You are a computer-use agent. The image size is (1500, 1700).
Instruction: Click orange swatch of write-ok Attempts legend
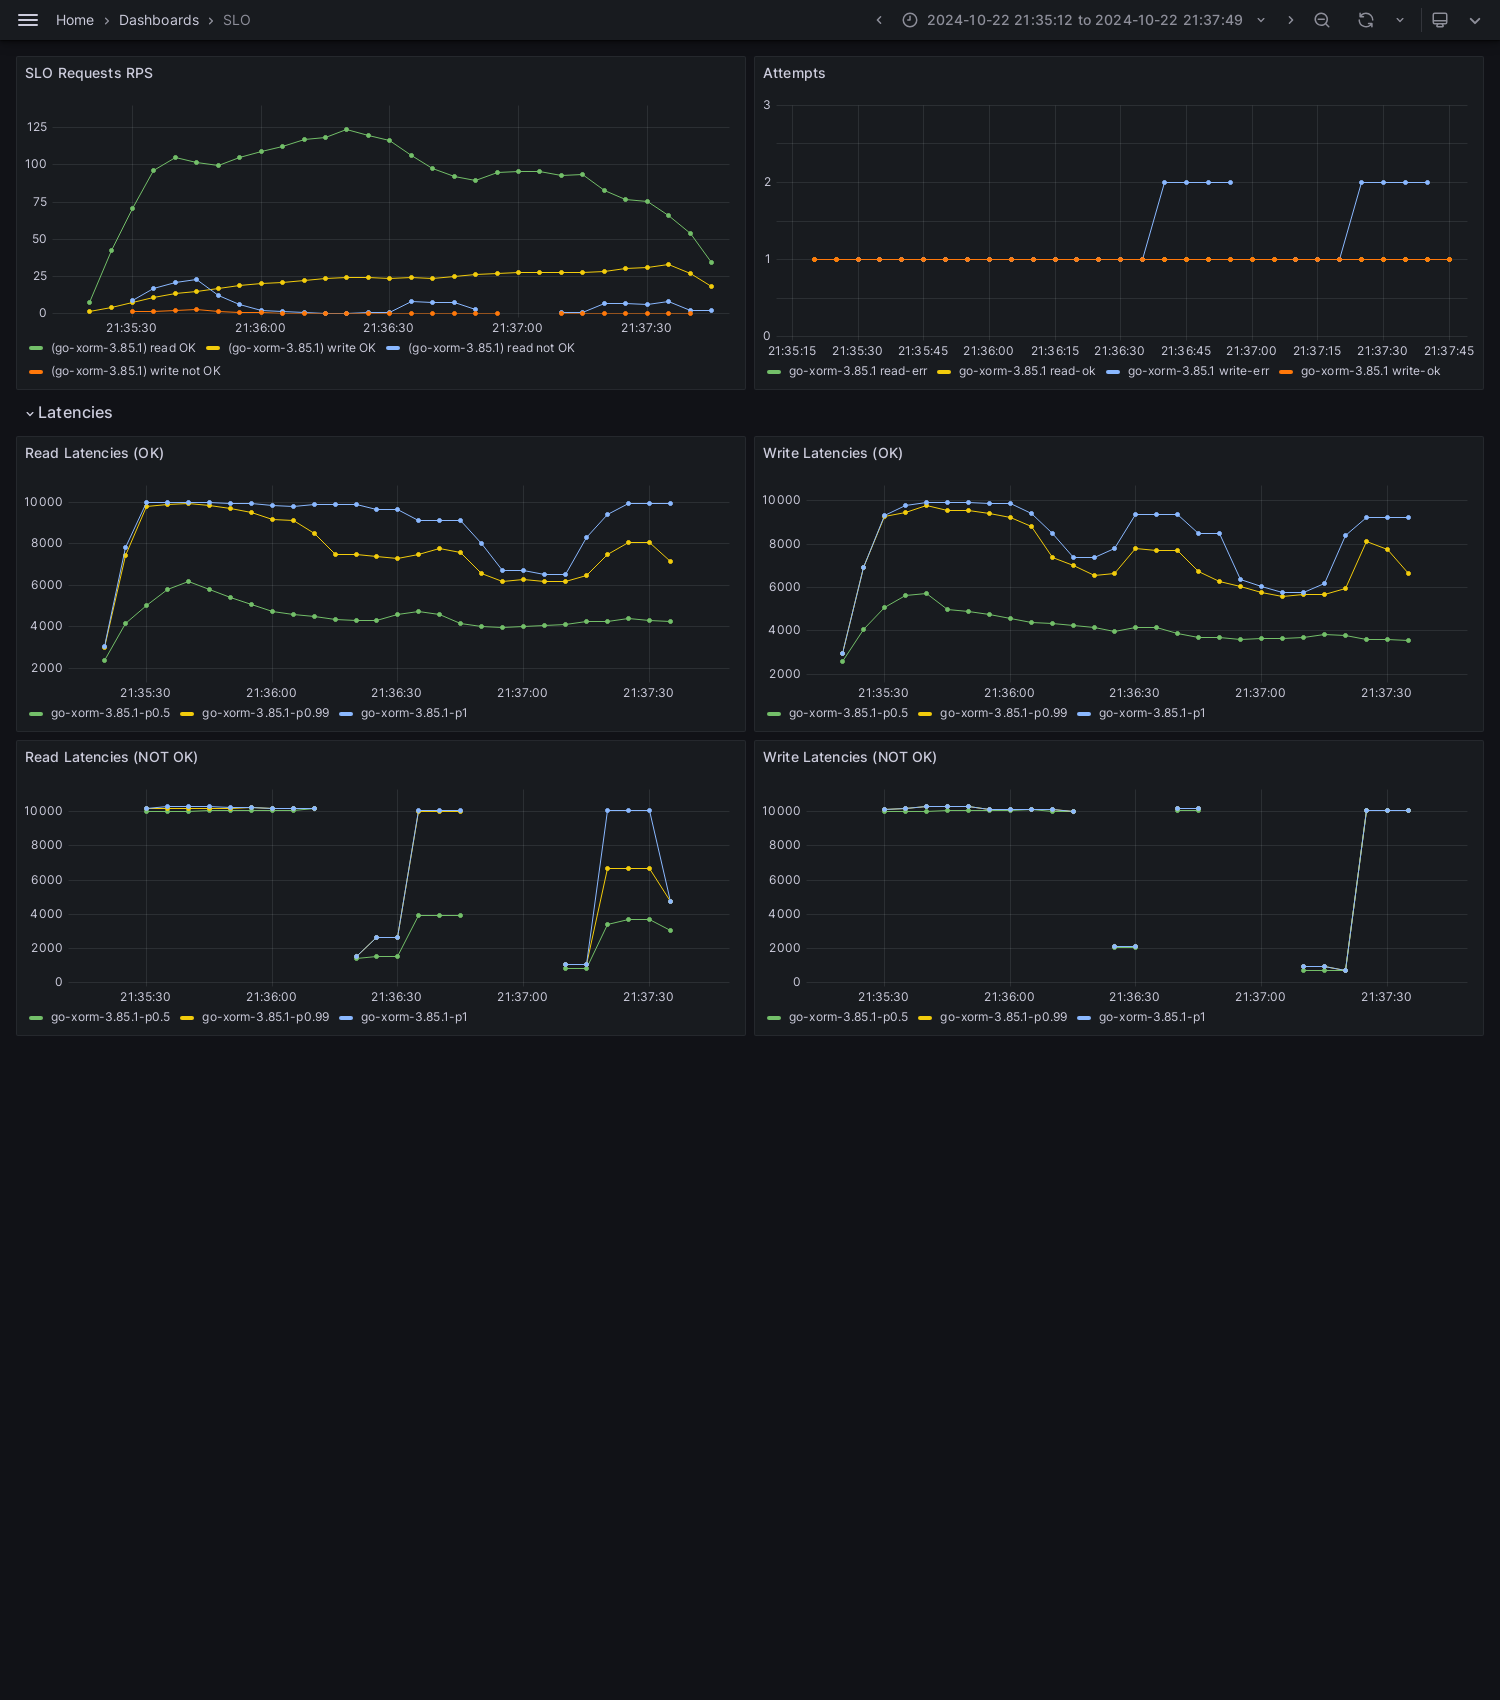click(x=1286, y=371)
